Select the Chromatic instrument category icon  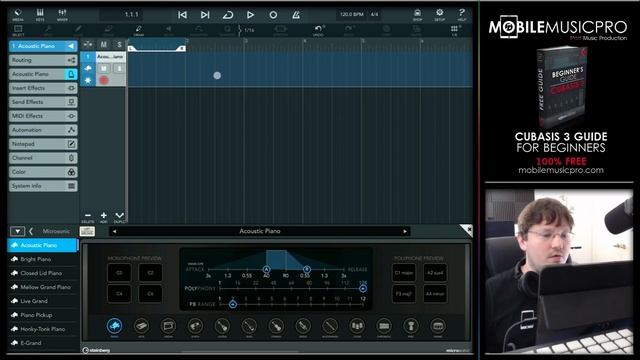pyautogui.click(x=384, y=327)
